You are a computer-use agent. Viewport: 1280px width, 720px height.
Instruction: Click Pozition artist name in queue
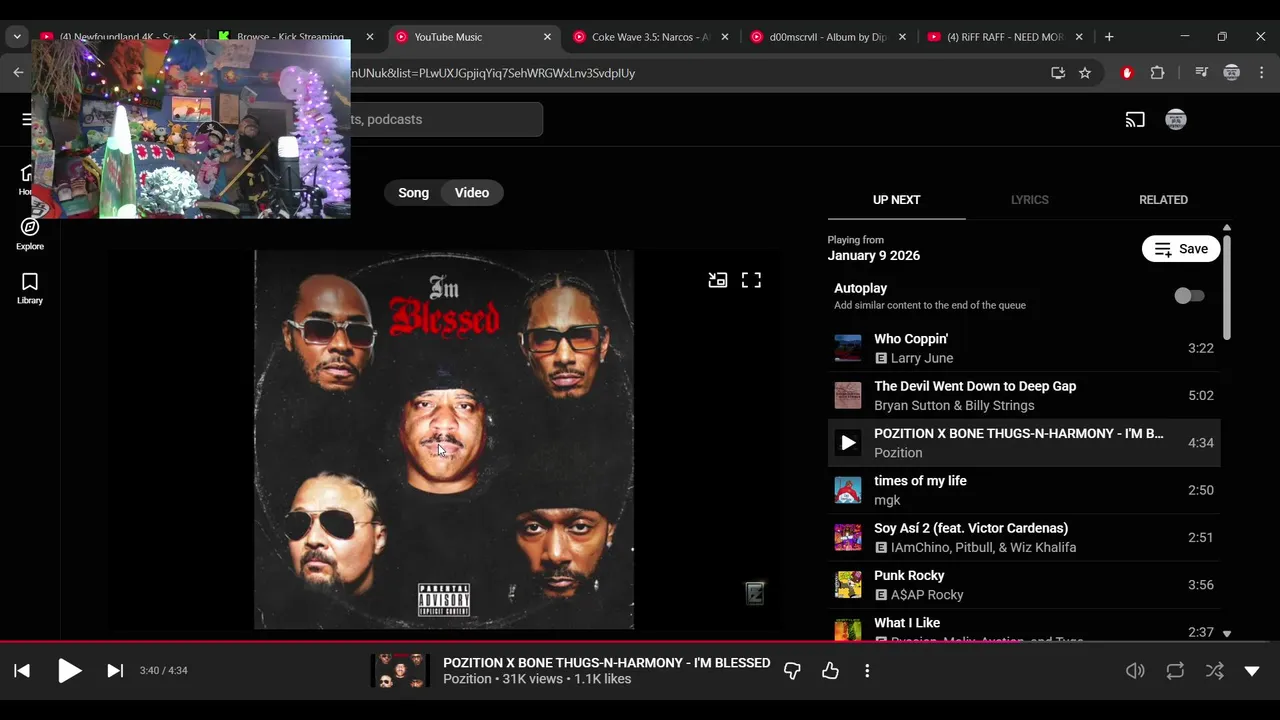coord(898,453)
